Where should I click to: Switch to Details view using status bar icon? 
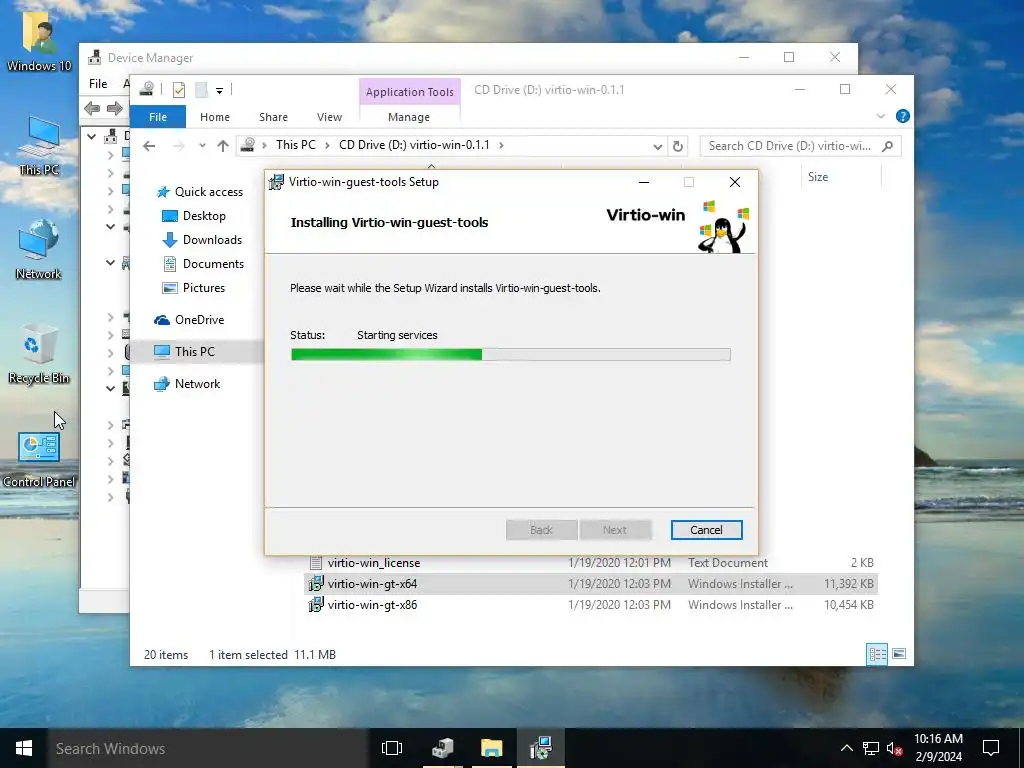pos(877,654)
